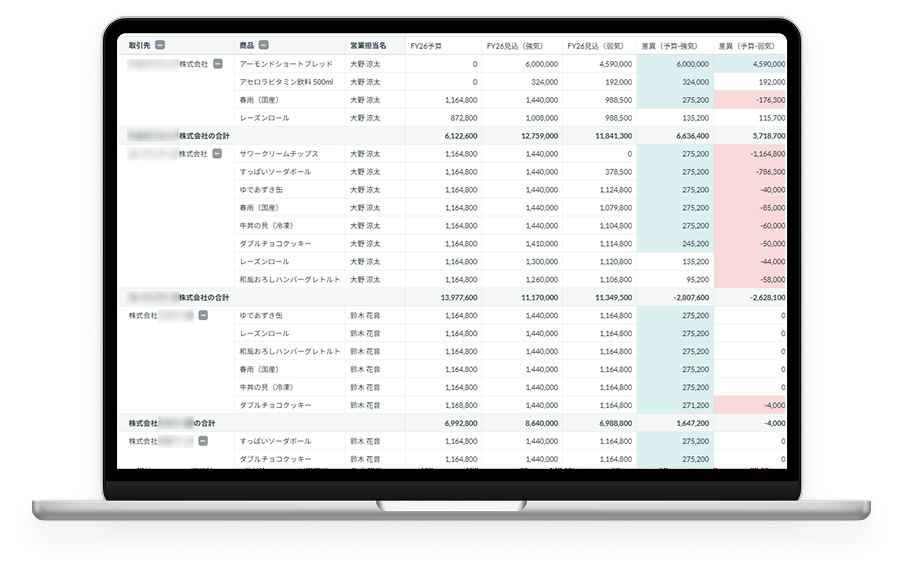
Task: Click the 872,800 budget cell
Action: [x=443, y=118]
